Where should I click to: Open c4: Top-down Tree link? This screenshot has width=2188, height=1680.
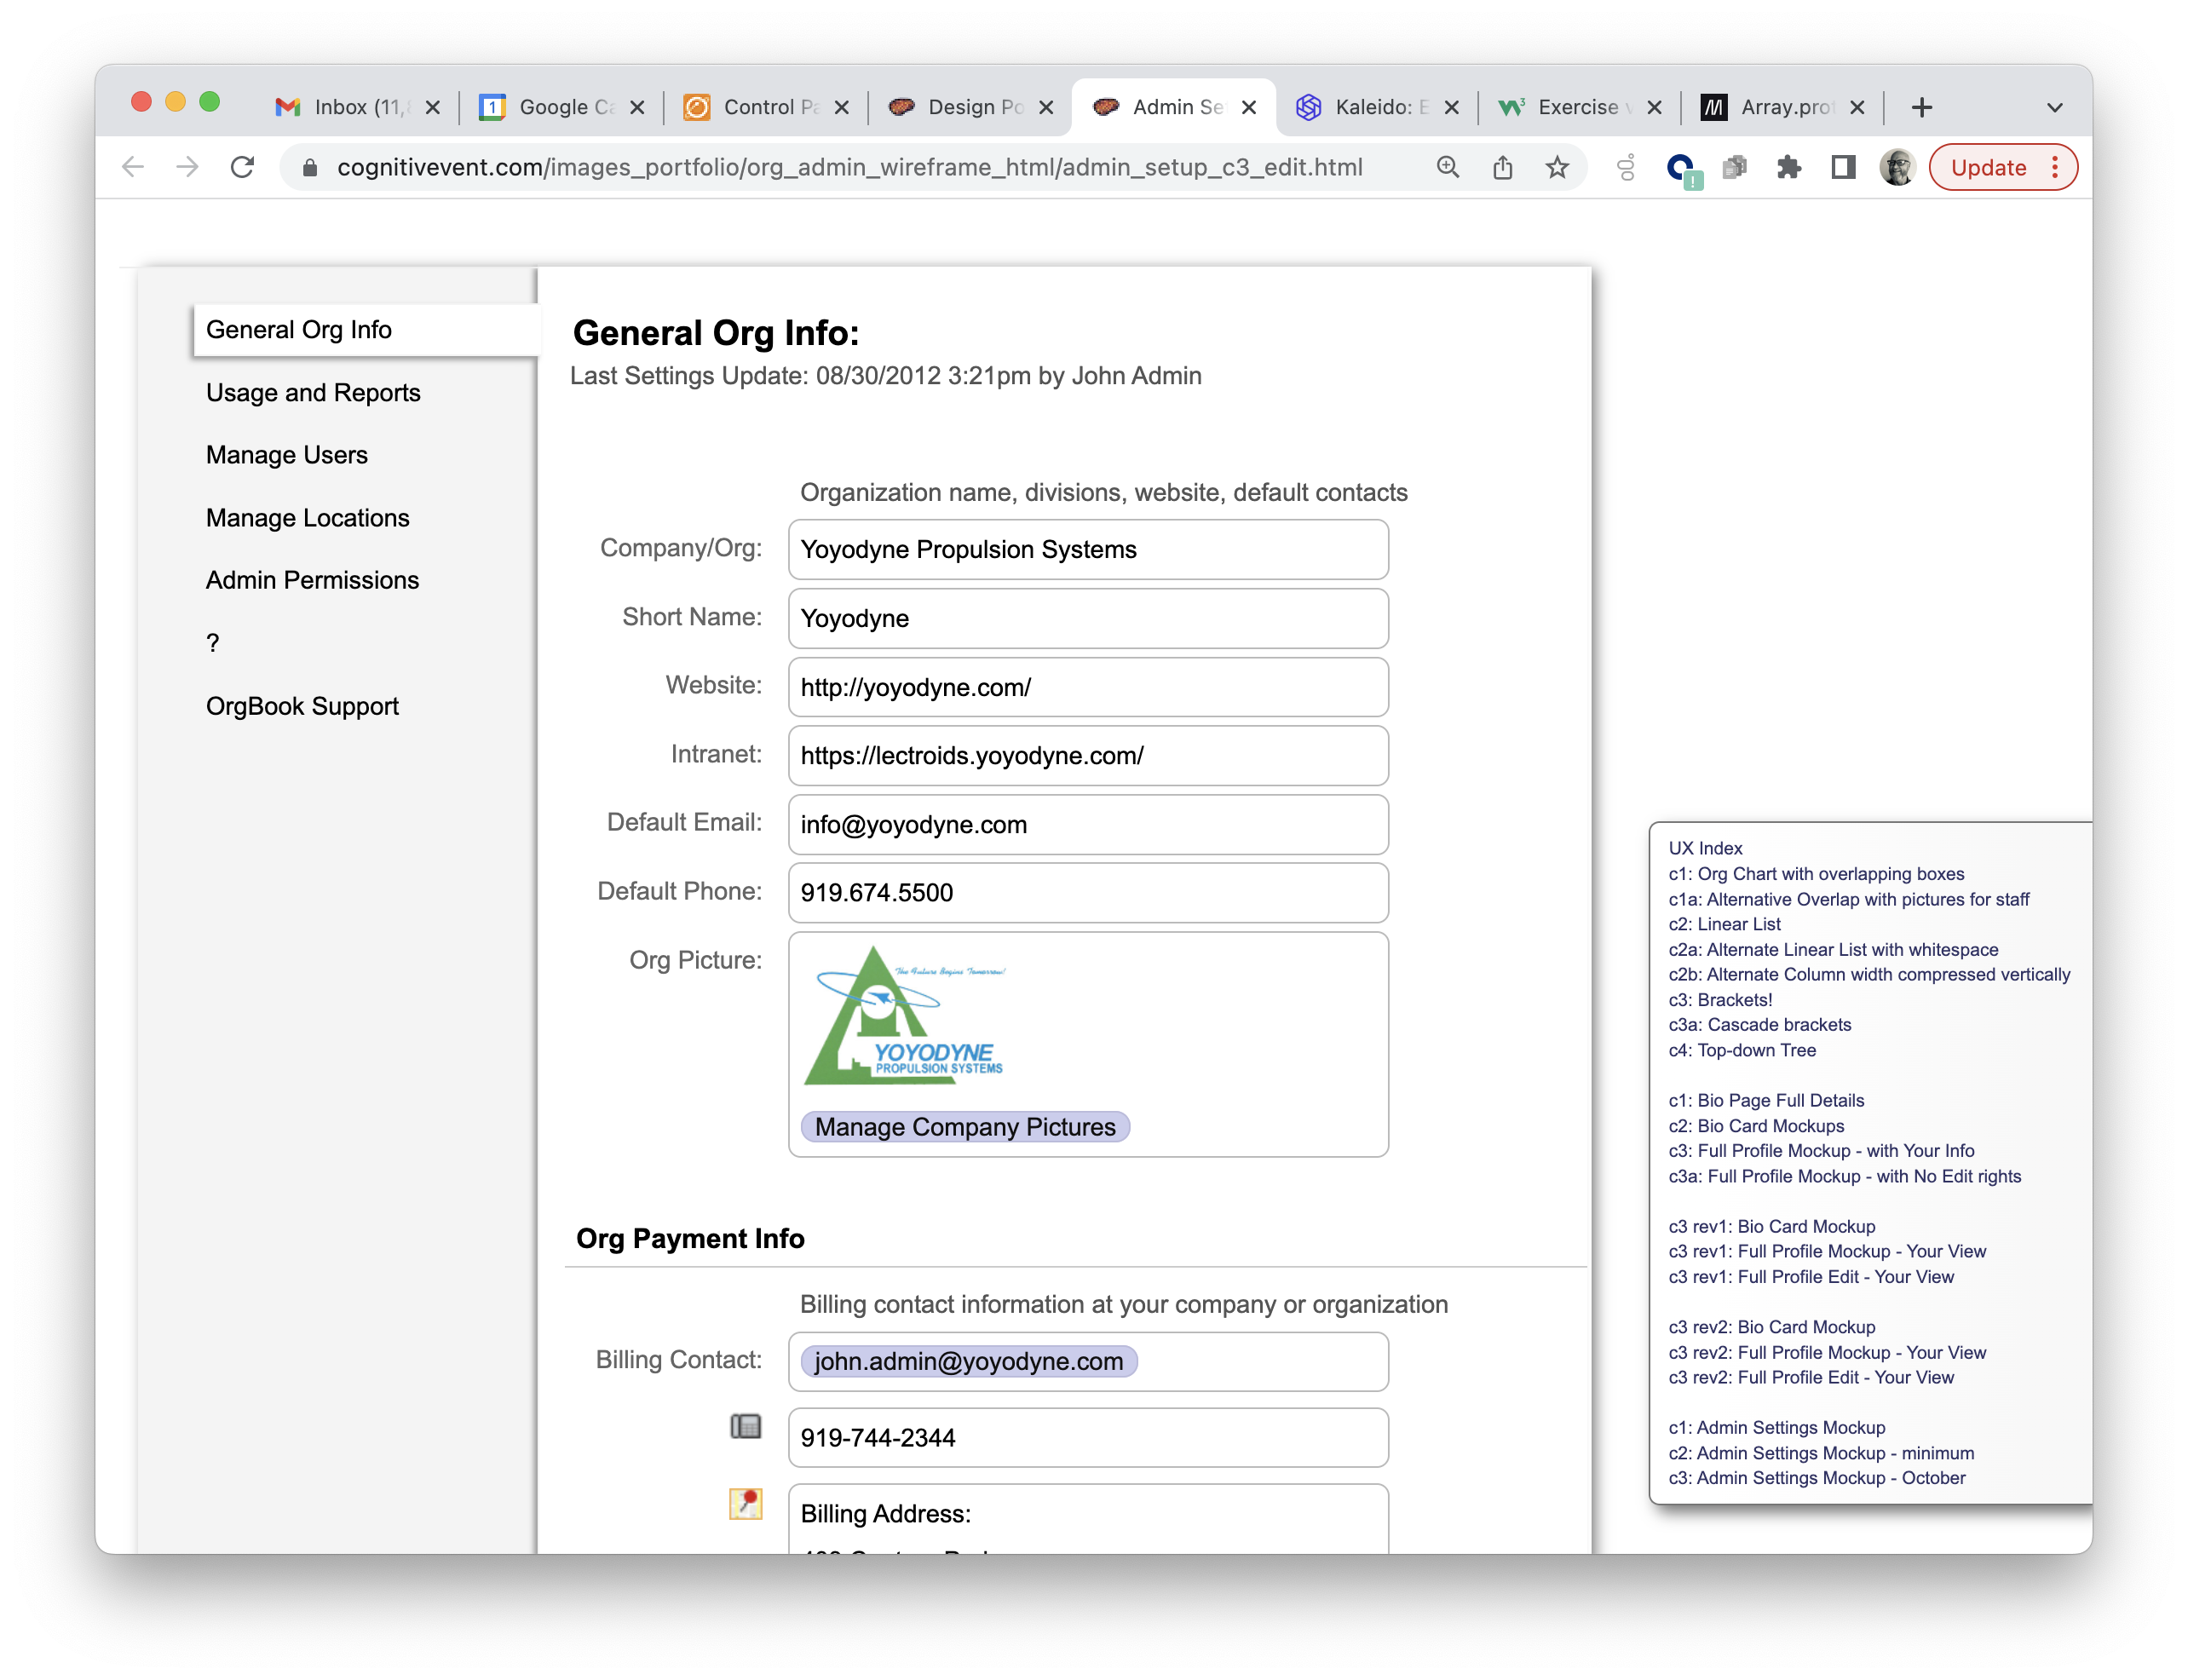coord(1742,1050)
